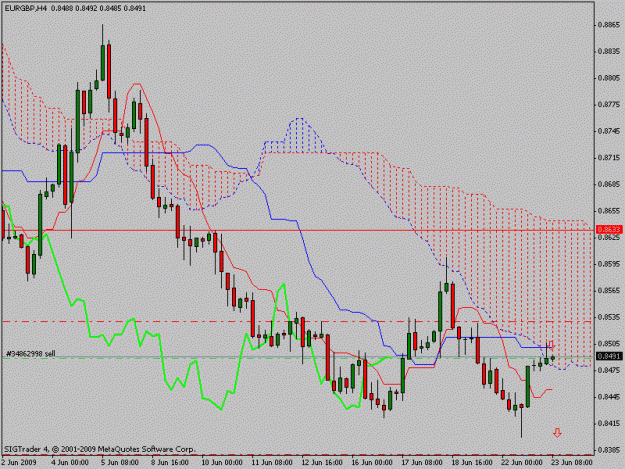Click the 5 Jun 08:00 time label
625x469 pixels.
[120, 463]
